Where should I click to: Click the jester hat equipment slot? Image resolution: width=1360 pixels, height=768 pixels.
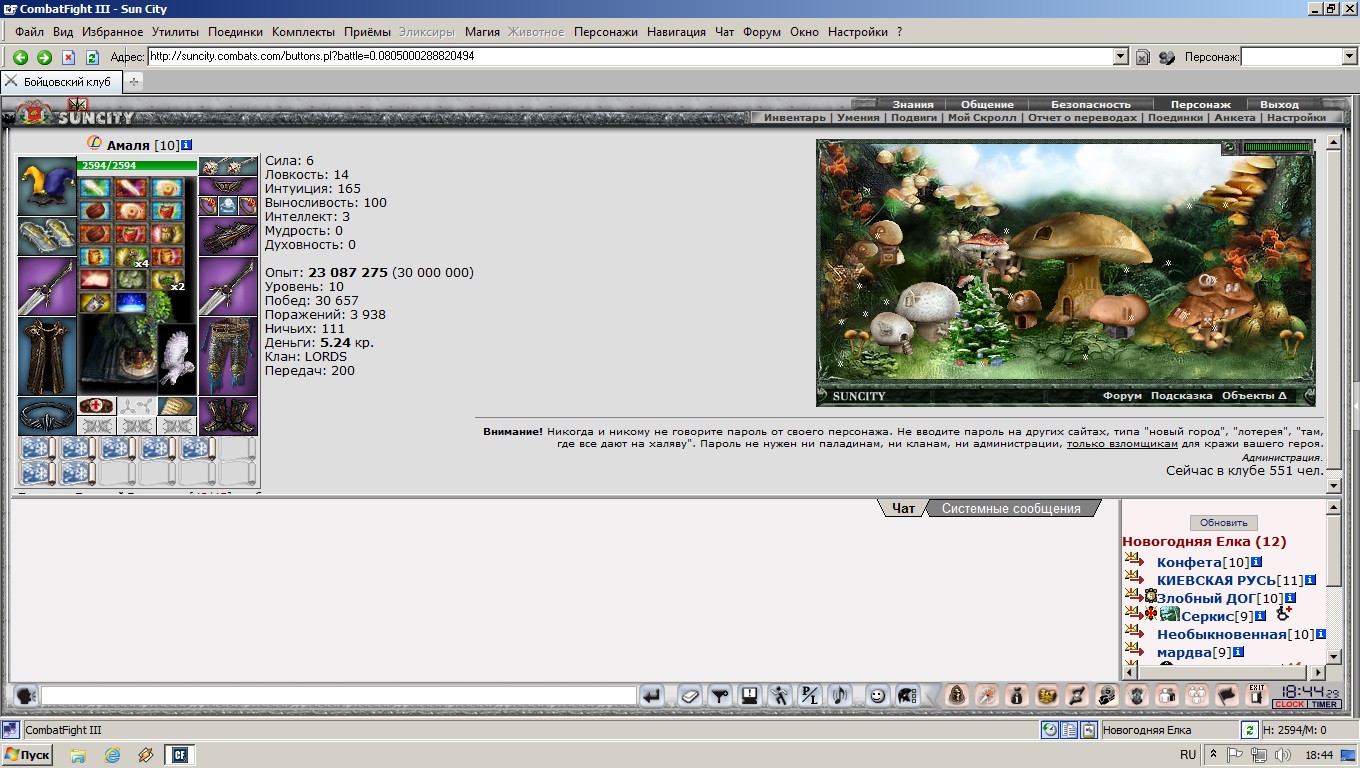[x=47, y=186]
